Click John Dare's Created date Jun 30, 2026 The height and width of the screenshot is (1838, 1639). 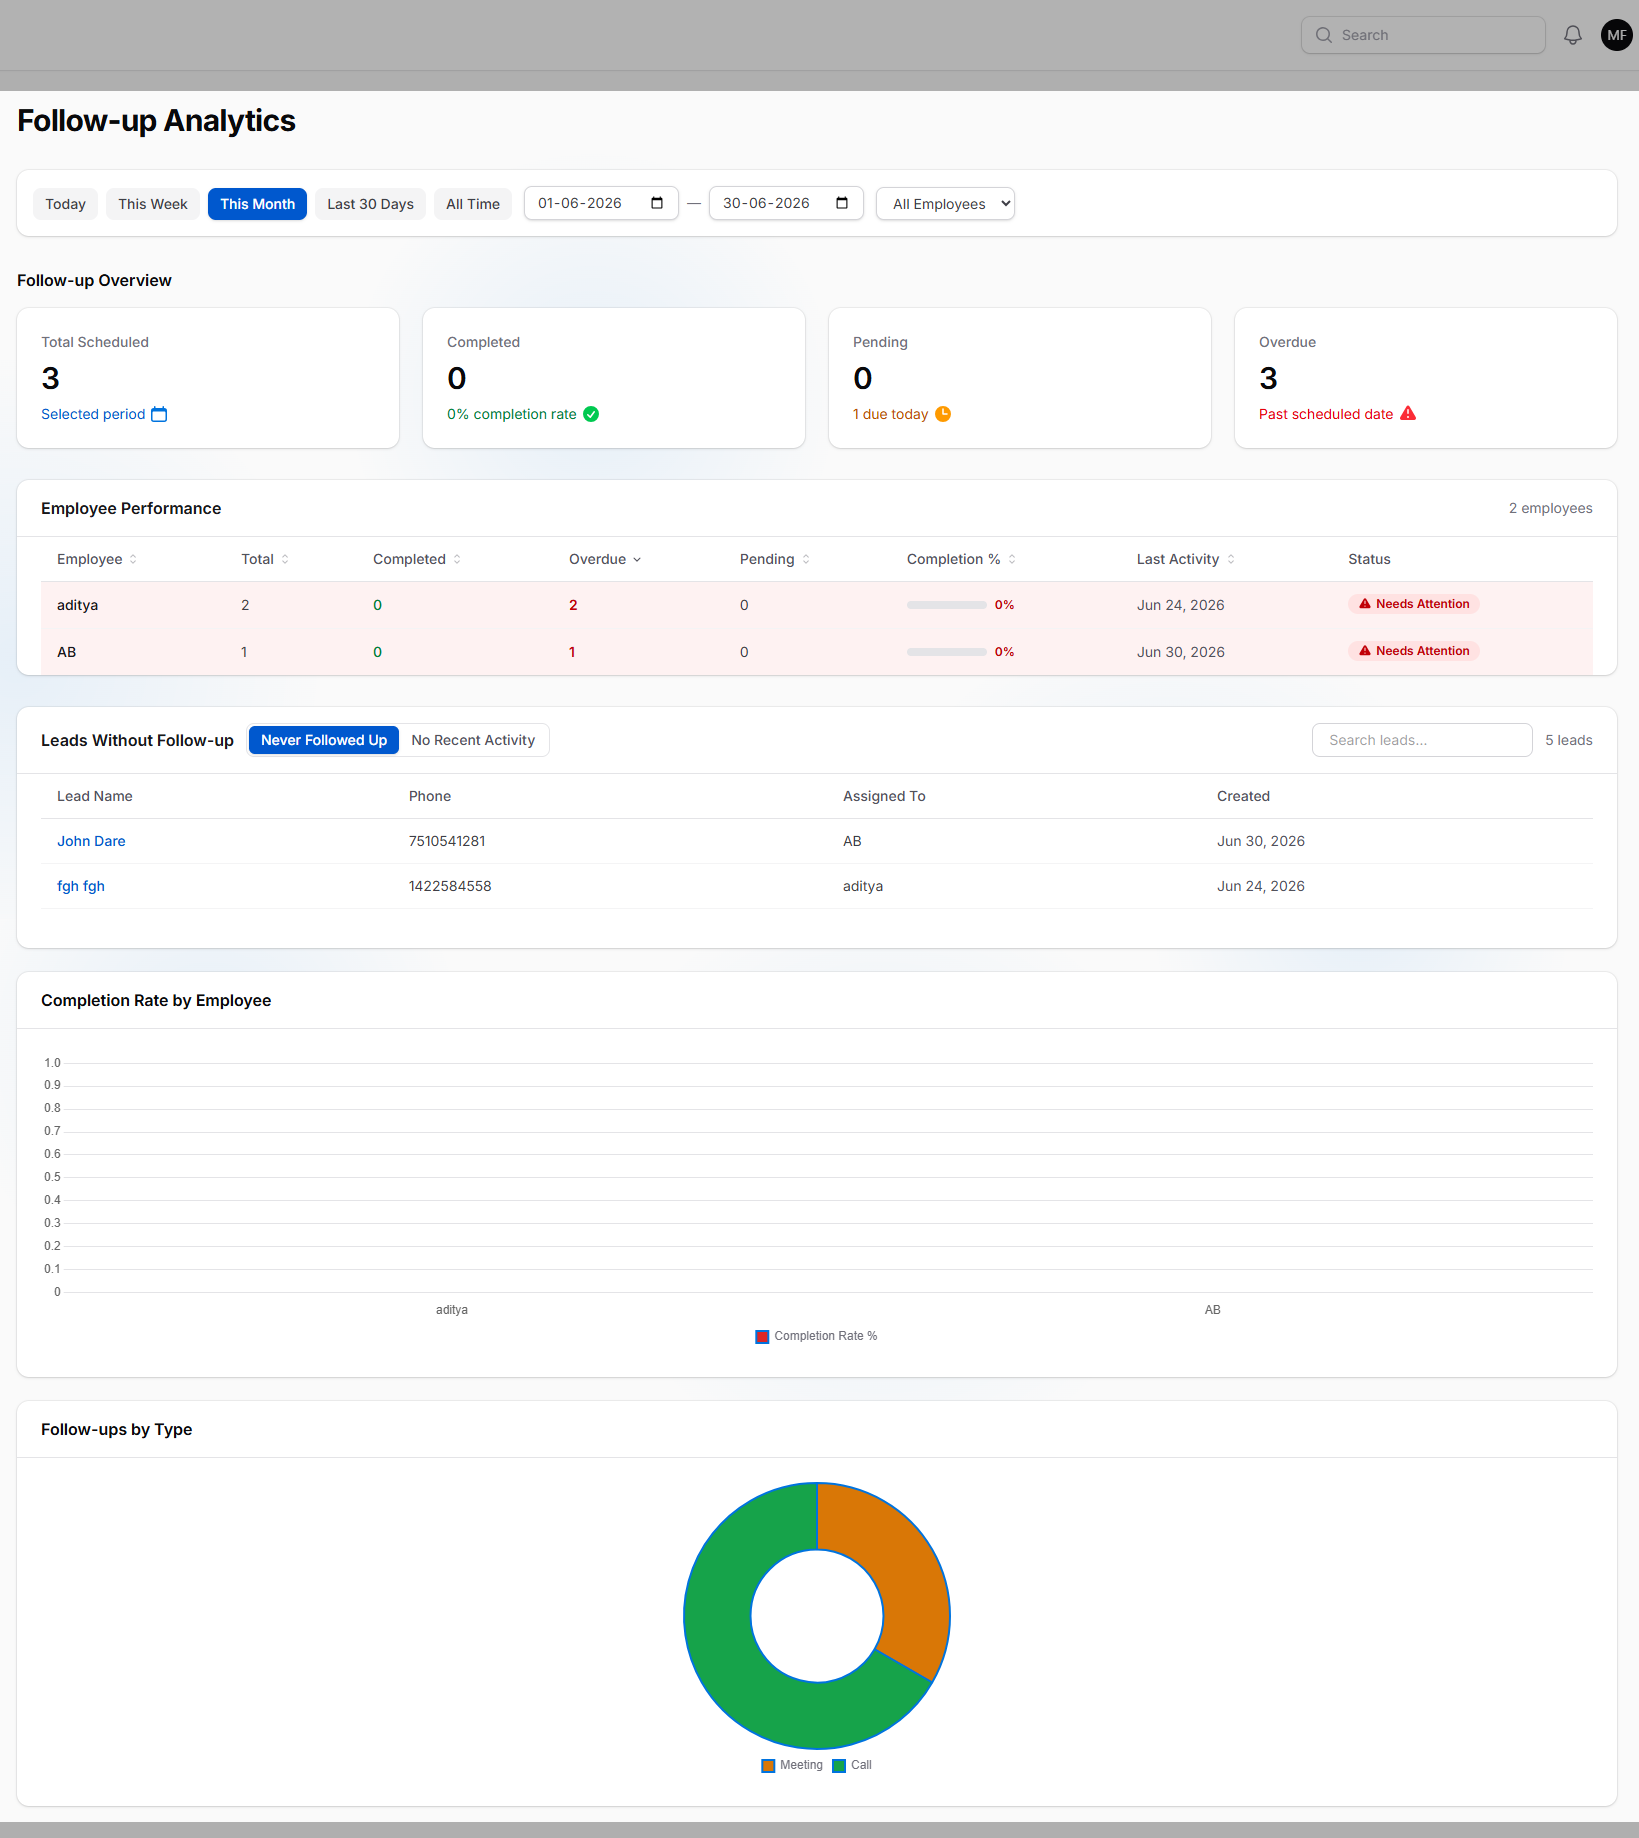1260,841
